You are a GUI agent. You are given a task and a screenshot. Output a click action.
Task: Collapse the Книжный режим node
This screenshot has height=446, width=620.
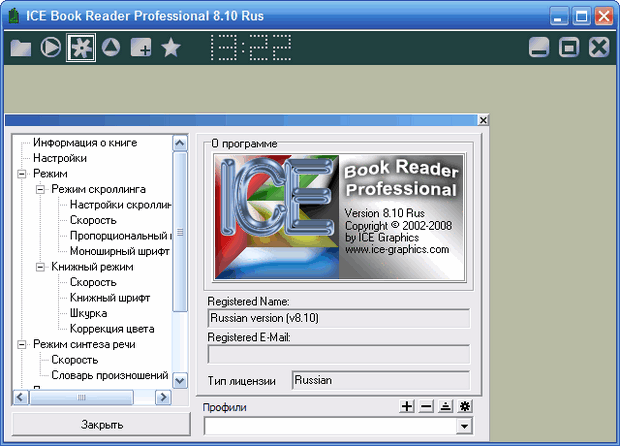point(40,267)
